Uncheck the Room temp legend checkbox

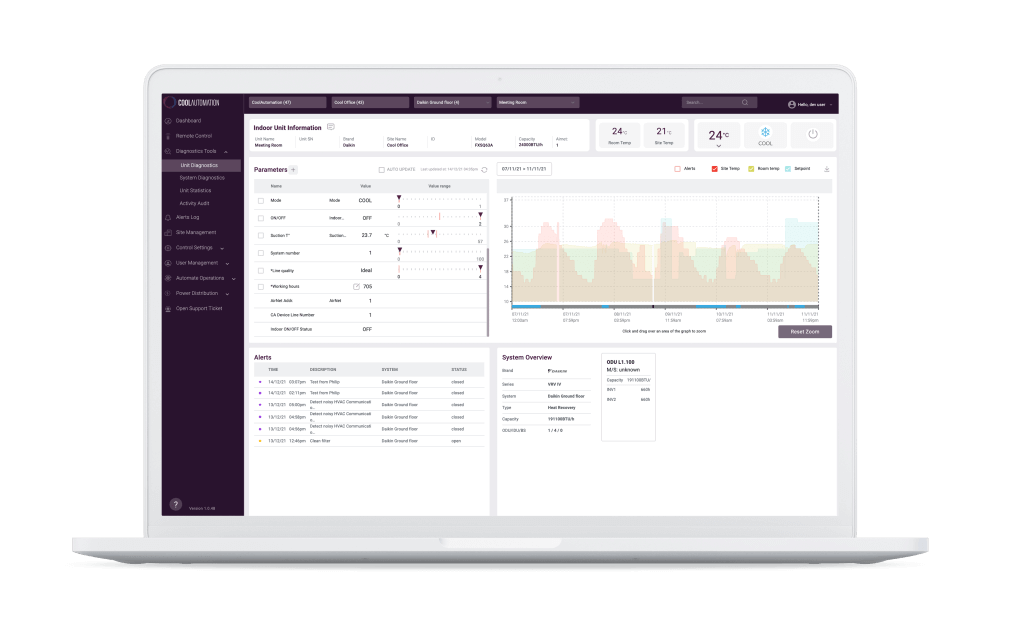coord(751,169)
